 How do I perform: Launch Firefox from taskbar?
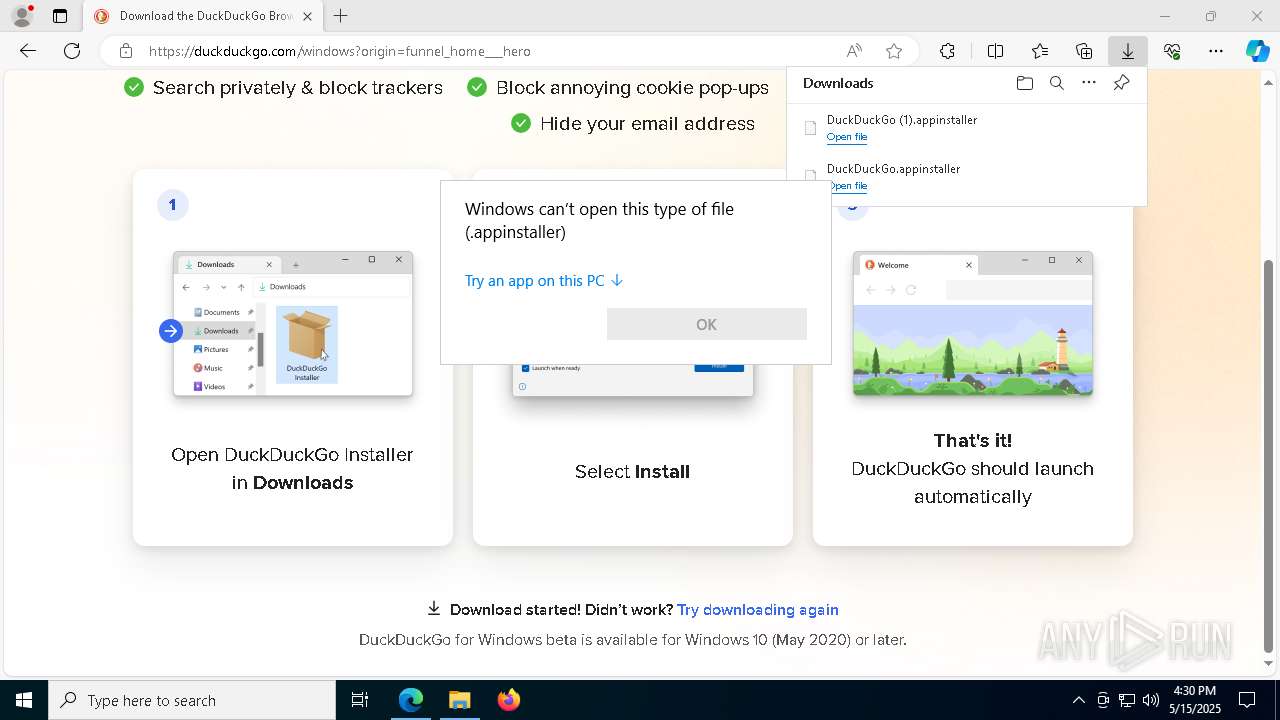[508, 700]
